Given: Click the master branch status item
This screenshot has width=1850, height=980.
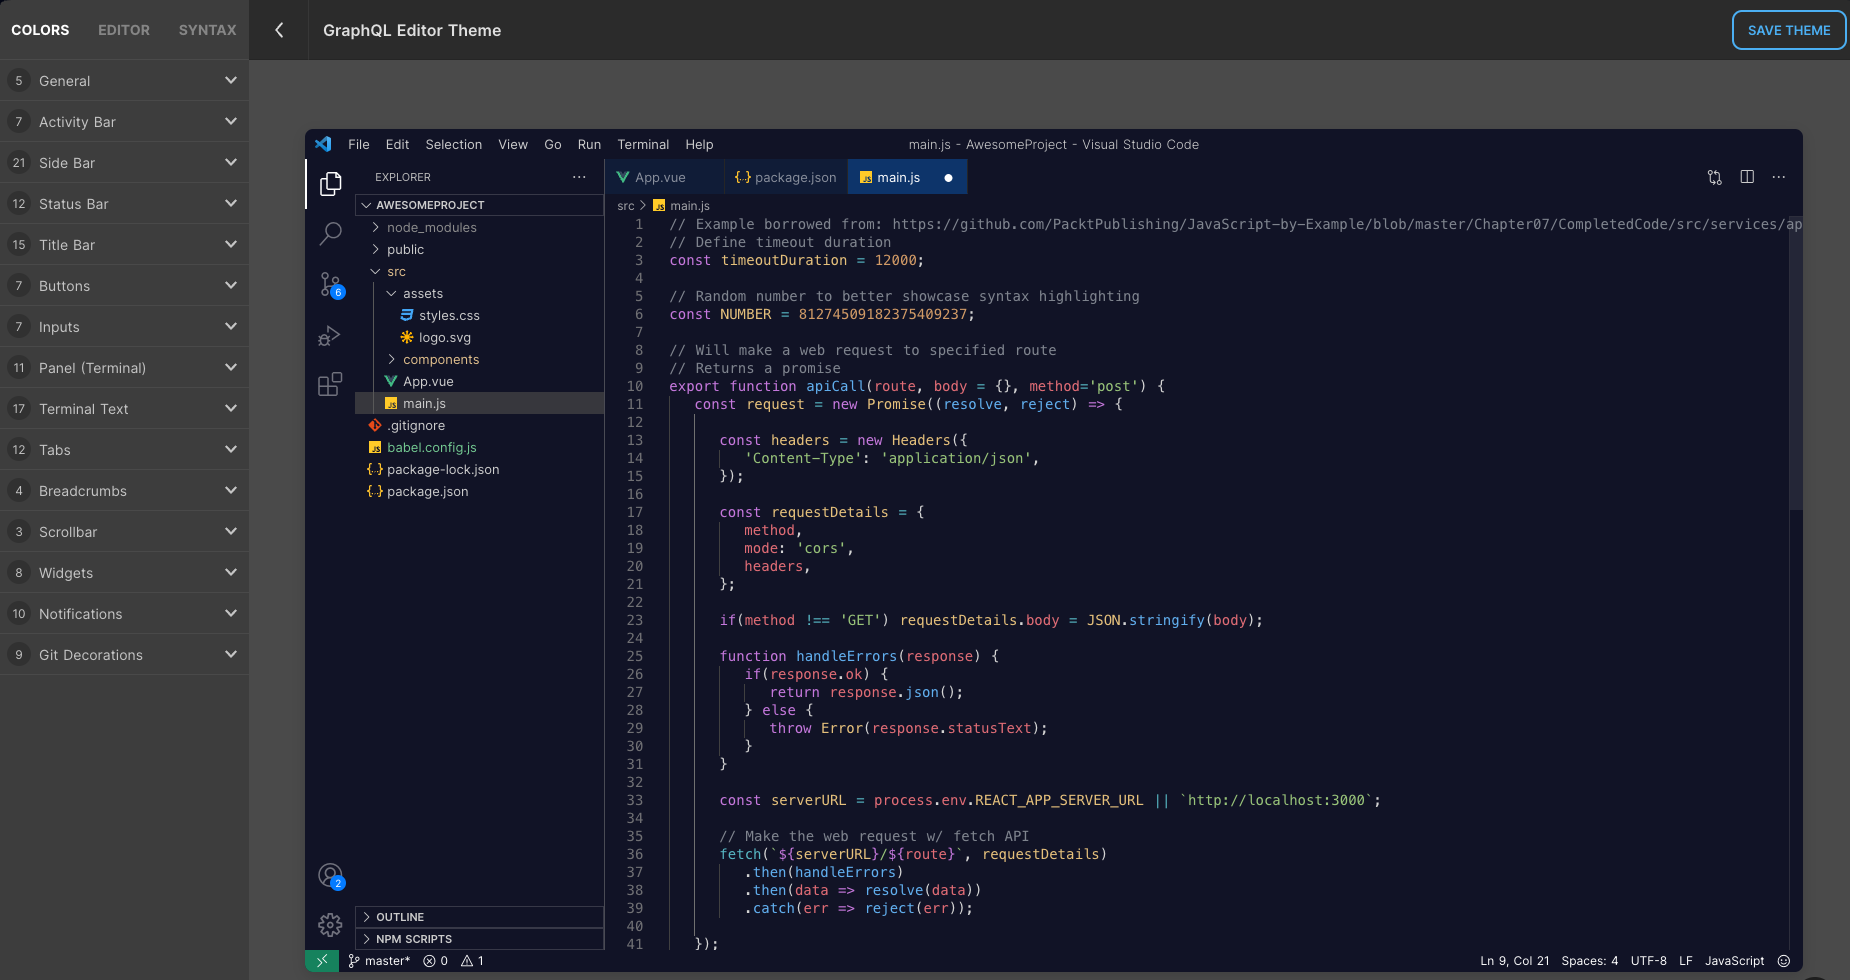Looking at the screenshot, I should (379, 961).
